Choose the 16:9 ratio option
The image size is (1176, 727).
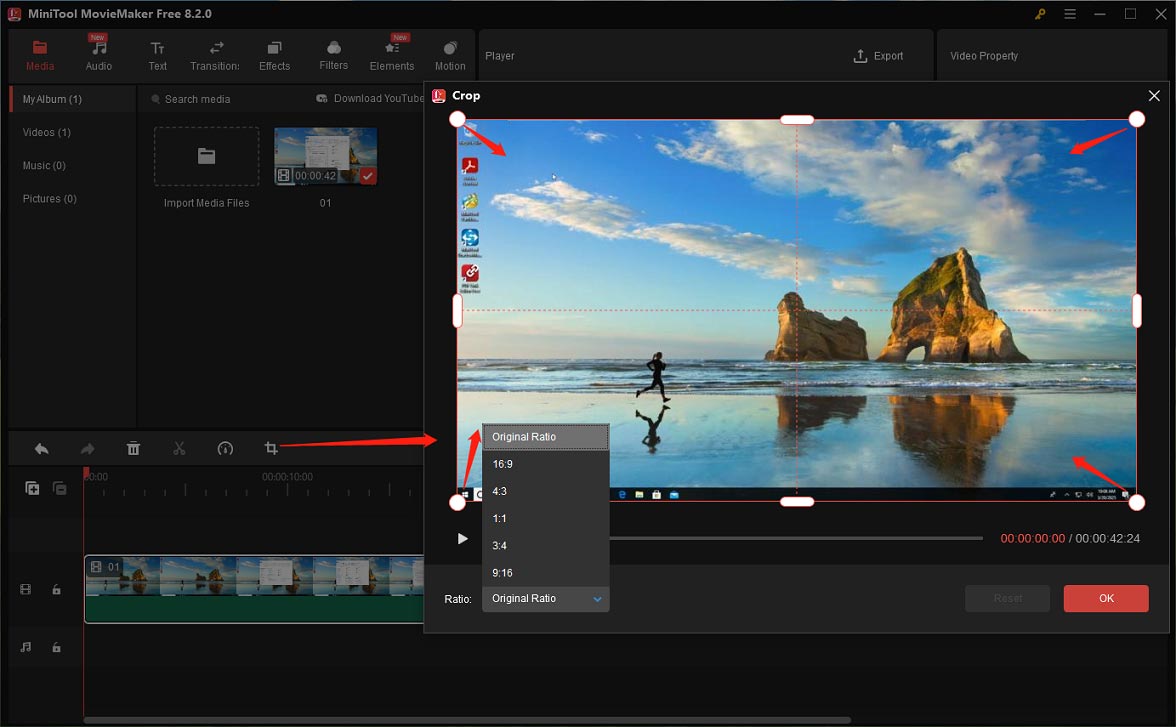pyautogui.click(x=545, y=464)
